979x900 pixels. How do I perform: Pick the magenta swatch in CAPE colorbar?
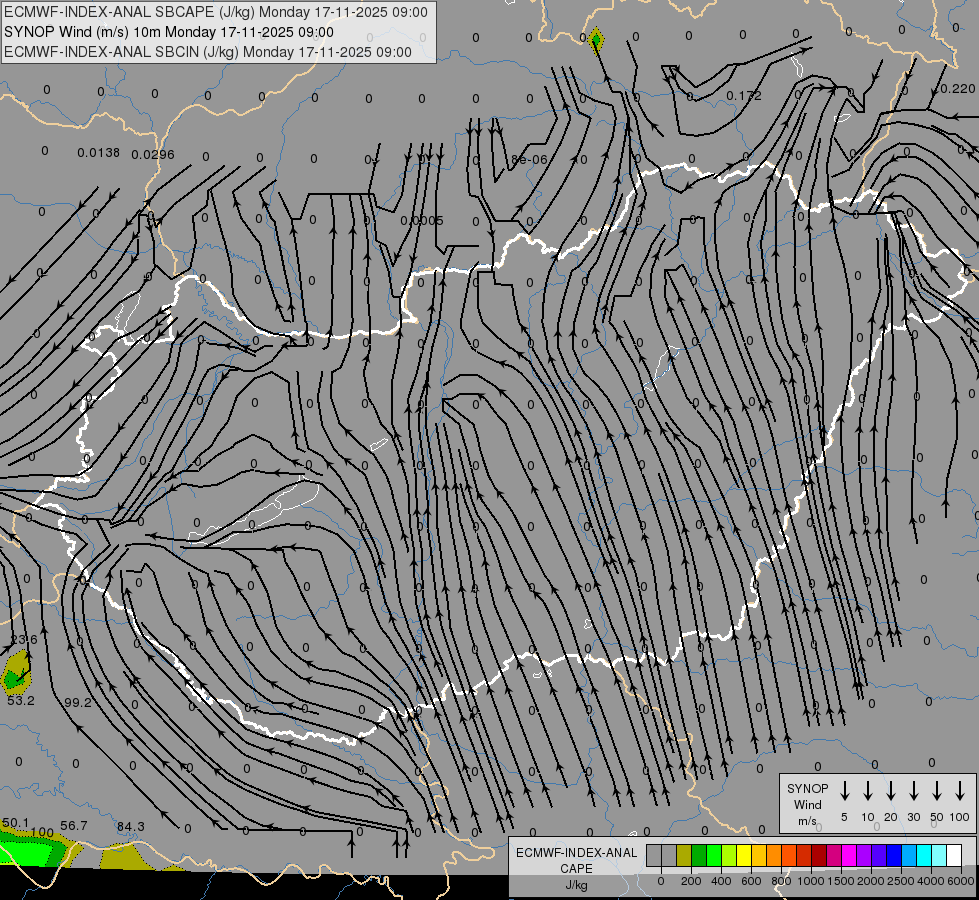tap(849, 855)
